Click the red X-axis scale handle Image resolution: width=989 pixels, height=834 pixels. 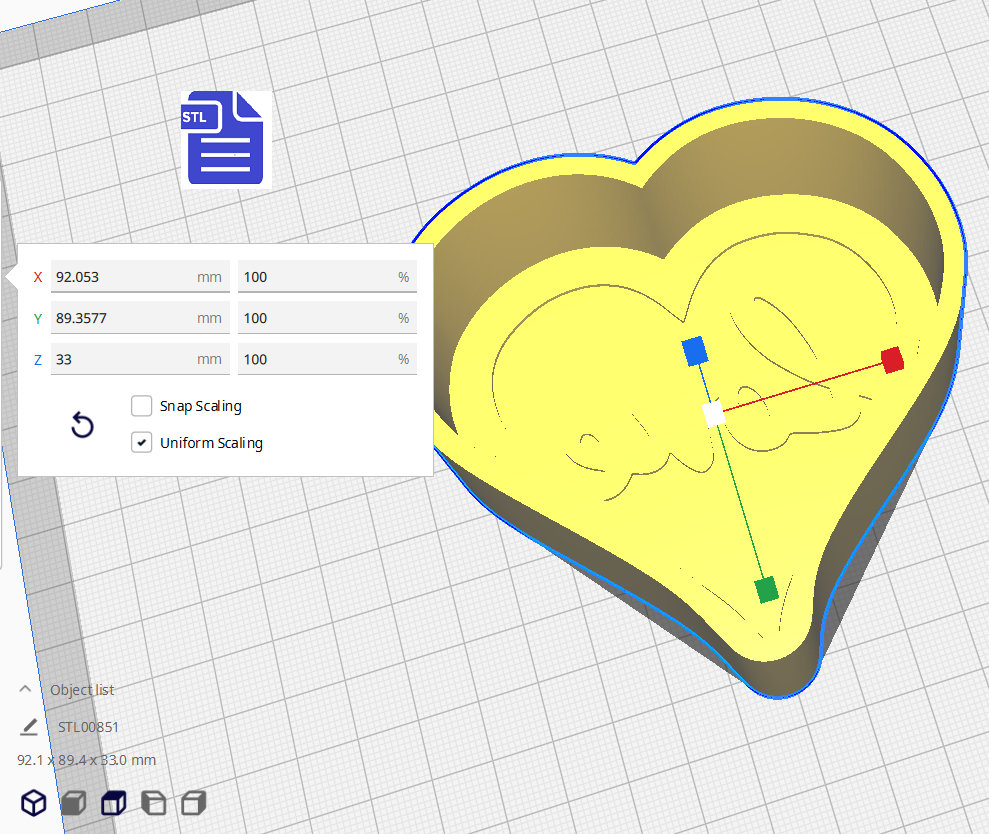tap(892, 360)
